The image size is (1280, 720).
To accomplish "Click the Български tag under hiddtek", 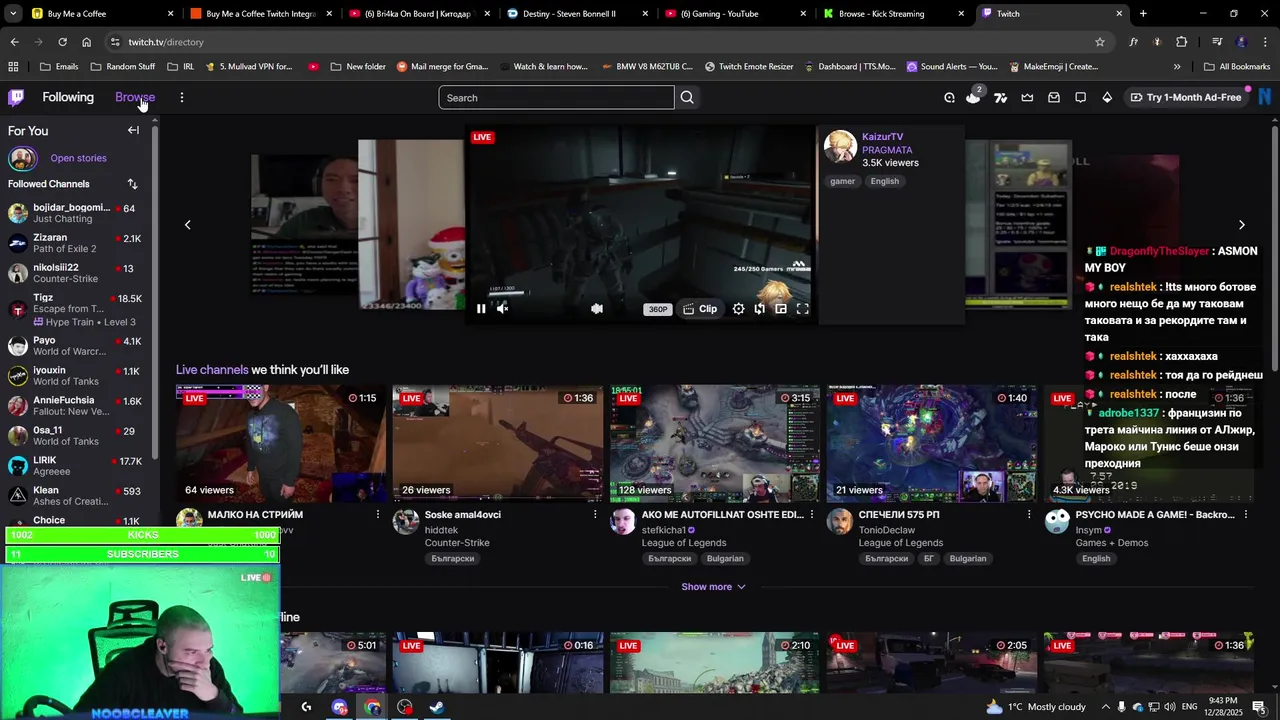I will [452, 559].
